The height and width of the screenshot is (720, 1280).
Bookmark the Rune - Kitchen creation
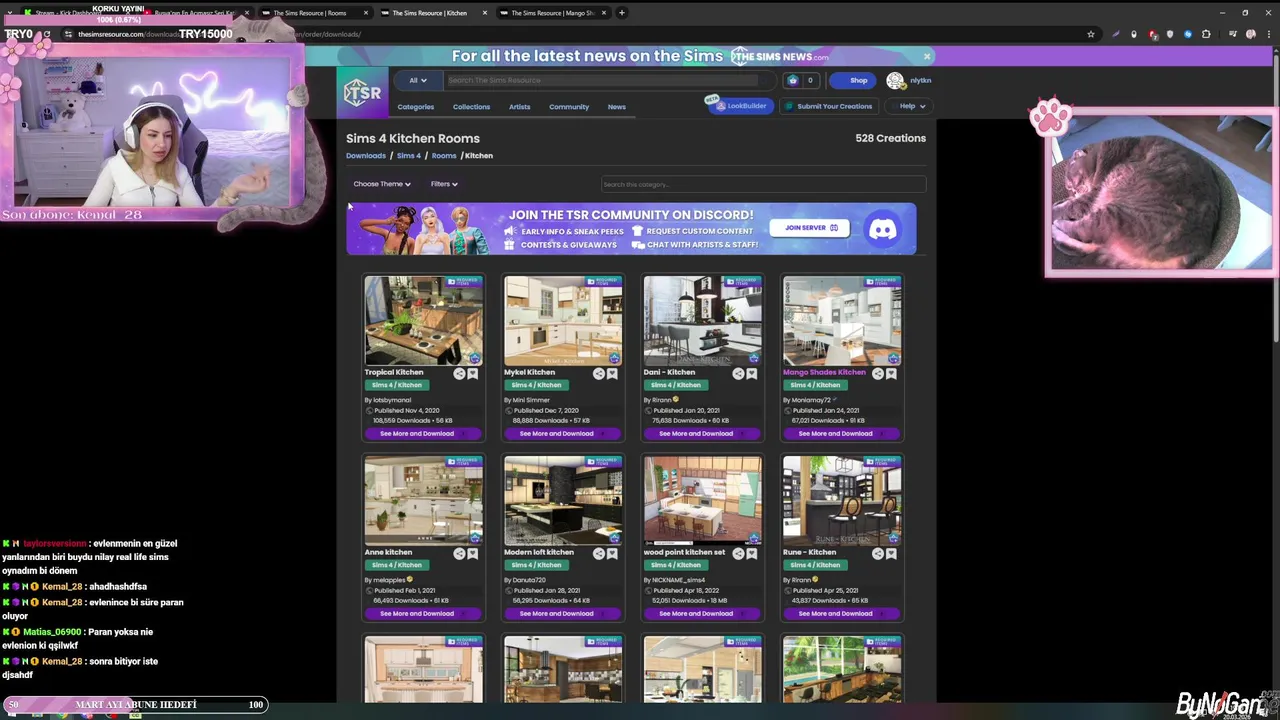pos(891,553)
